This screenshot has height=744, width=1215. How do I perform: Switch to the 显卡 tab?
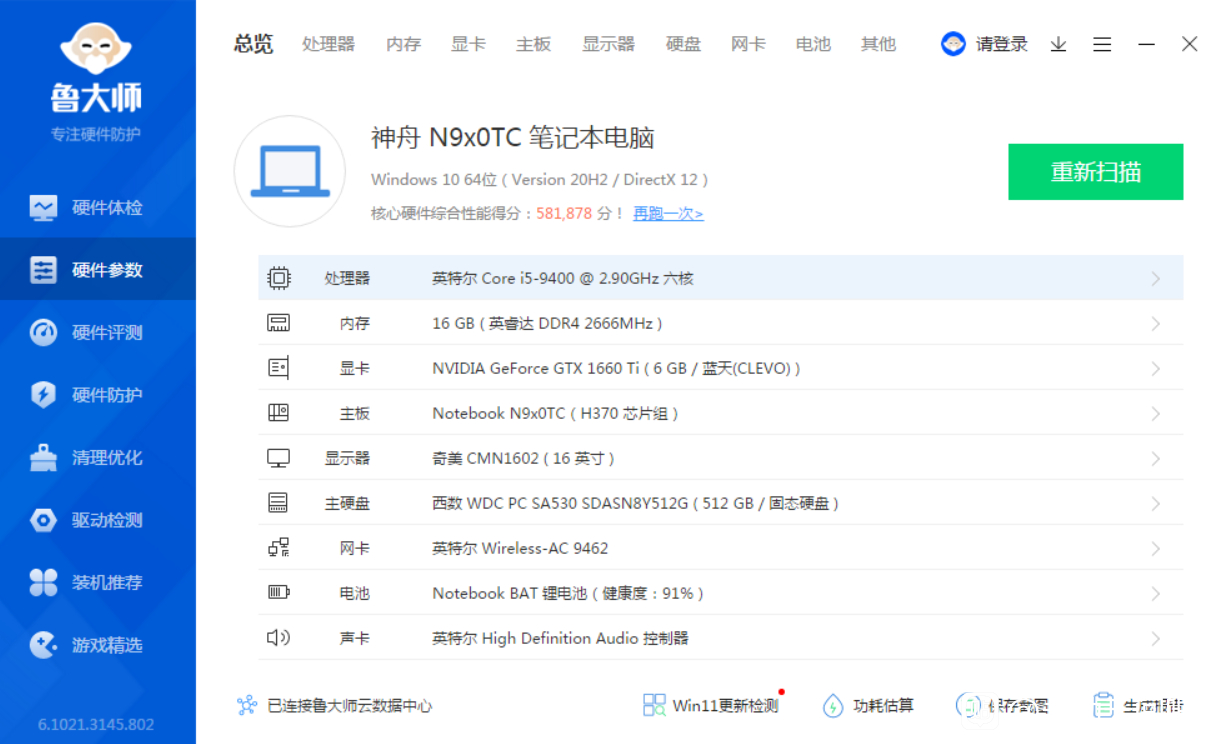click(x=468, y=44)
